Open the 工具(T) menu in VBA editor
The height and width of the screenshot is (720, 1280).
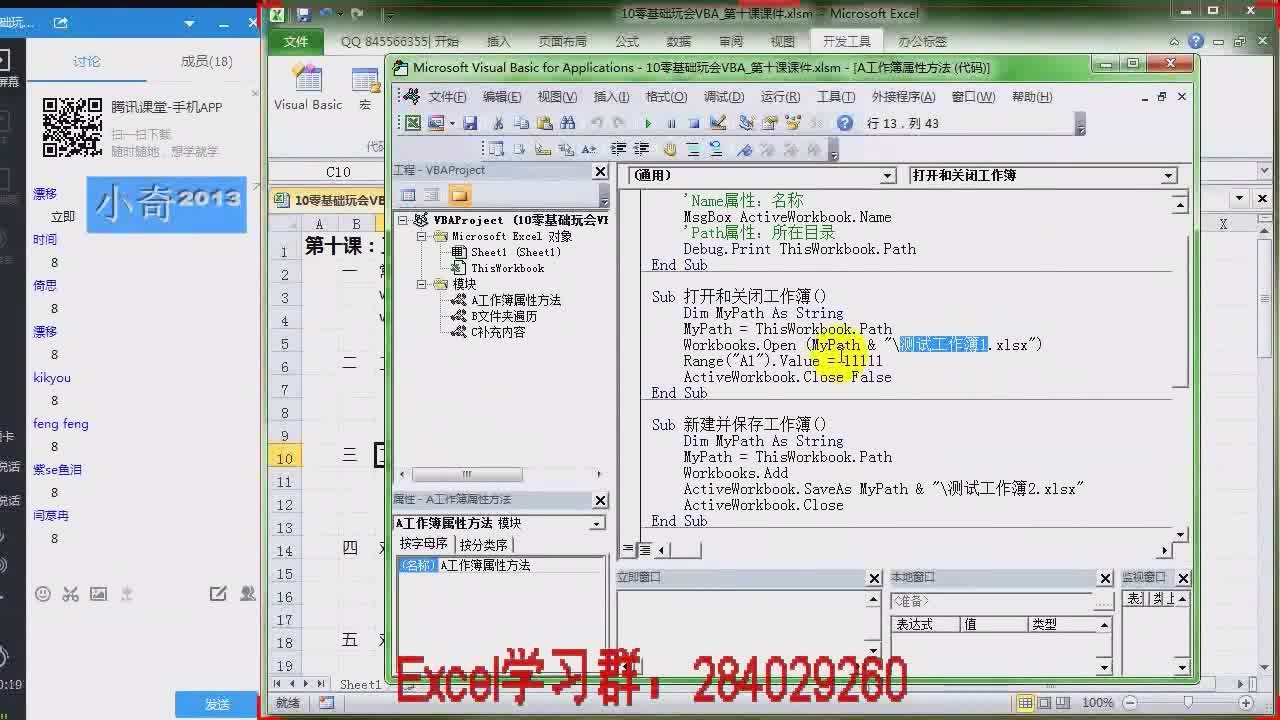tap(836, 97)
